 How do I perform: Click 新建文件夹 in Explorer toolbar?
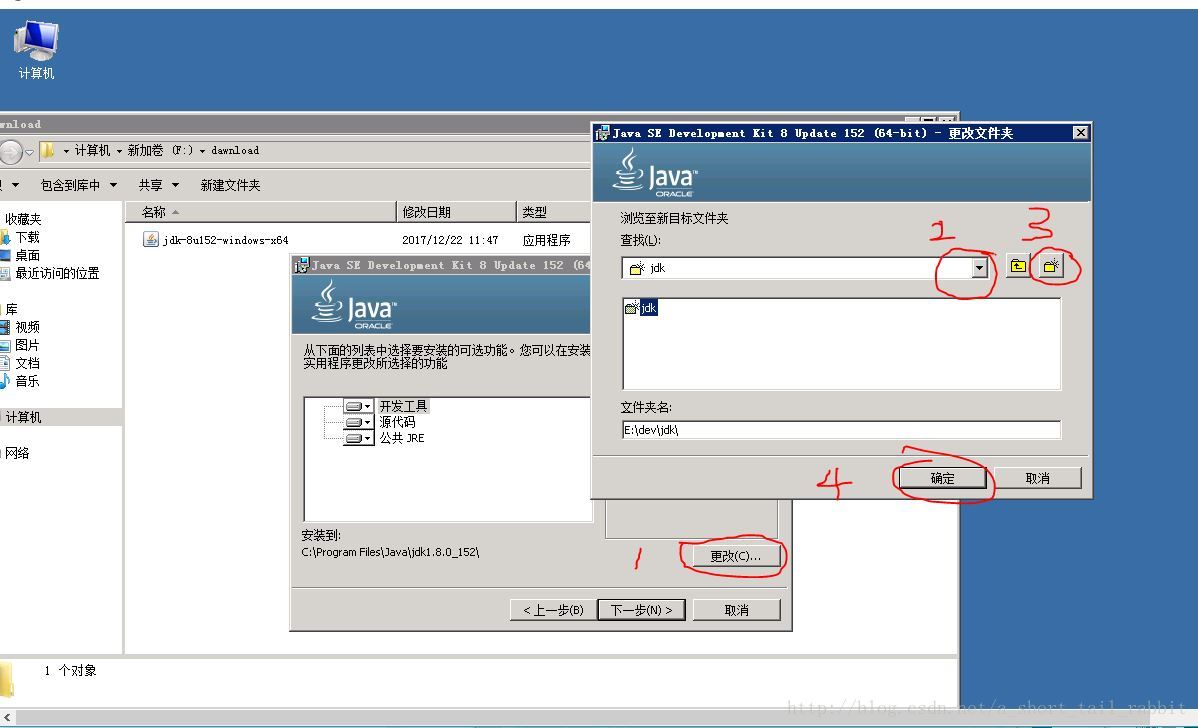[x=230, y=185]
